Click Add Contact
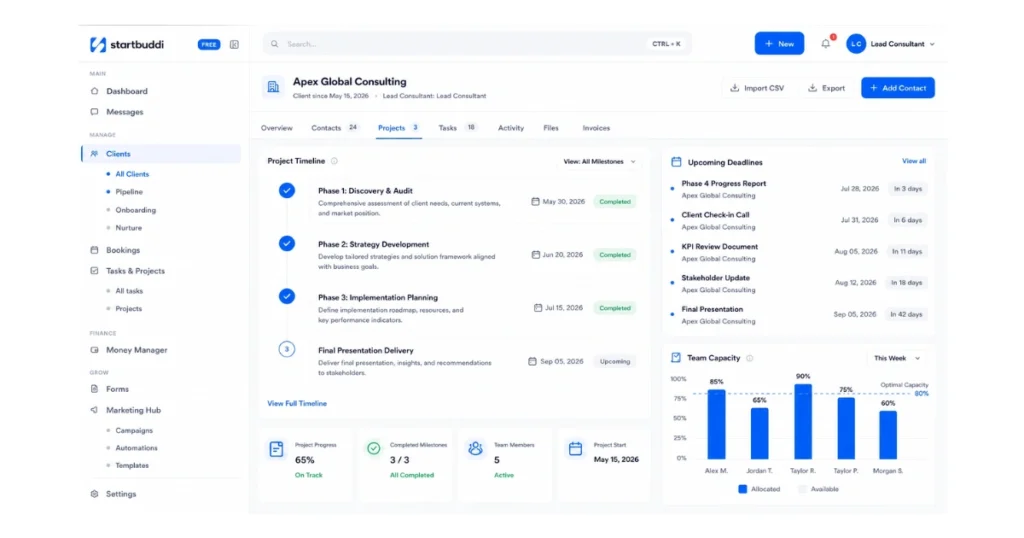Screen dimensions: 1024x538 pos(897,88)
